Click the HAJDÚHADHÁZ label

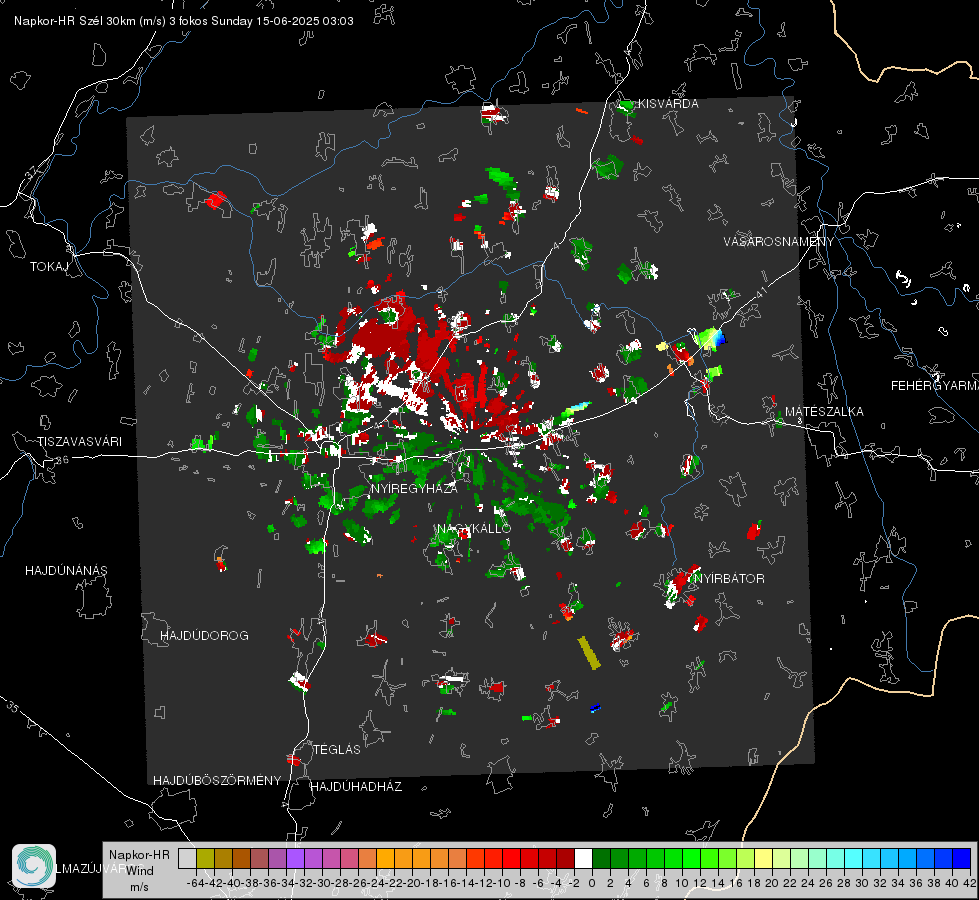click(356, 786)
